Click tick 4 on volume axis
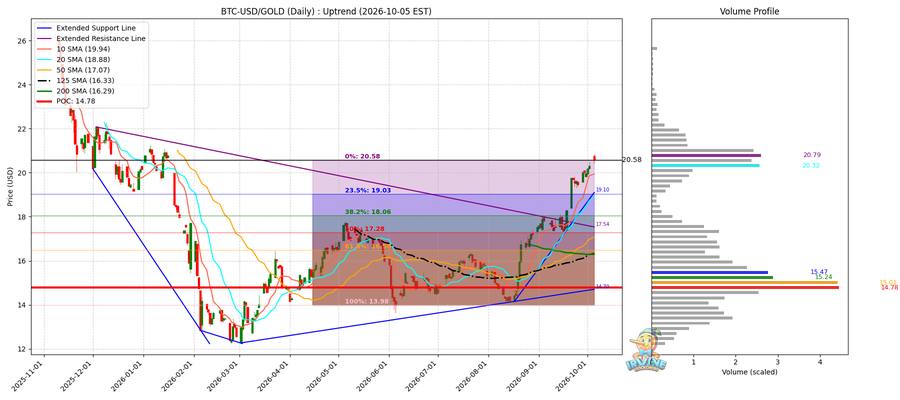 [820, 362]
